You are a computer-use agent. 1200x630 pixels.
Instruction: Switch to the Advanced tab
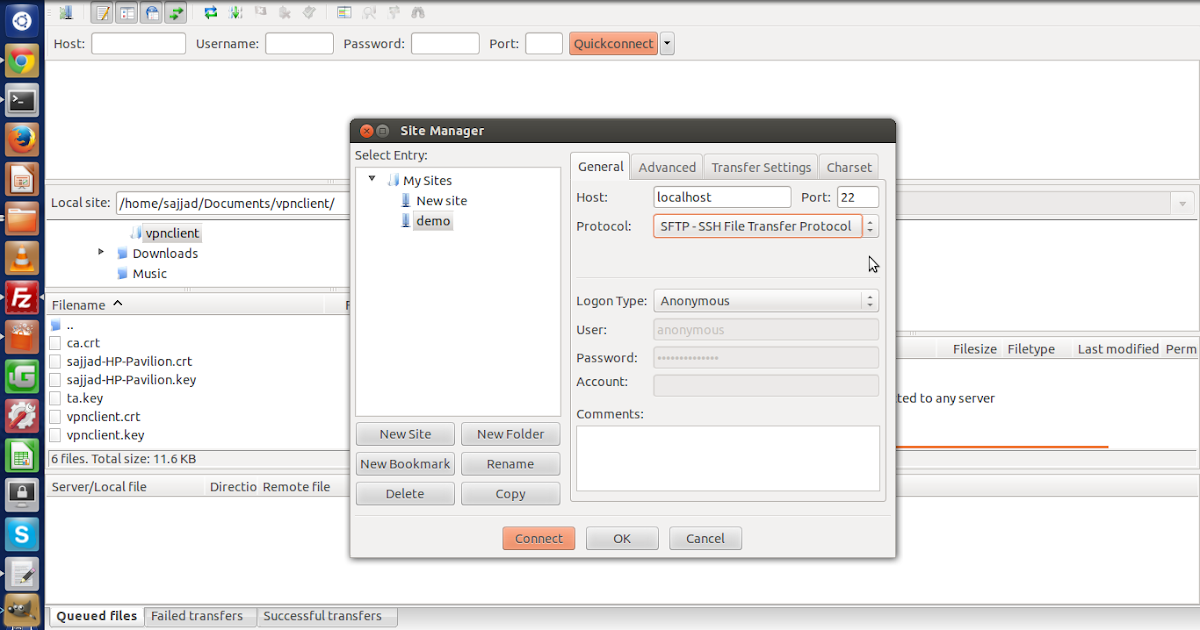(666, 167)
